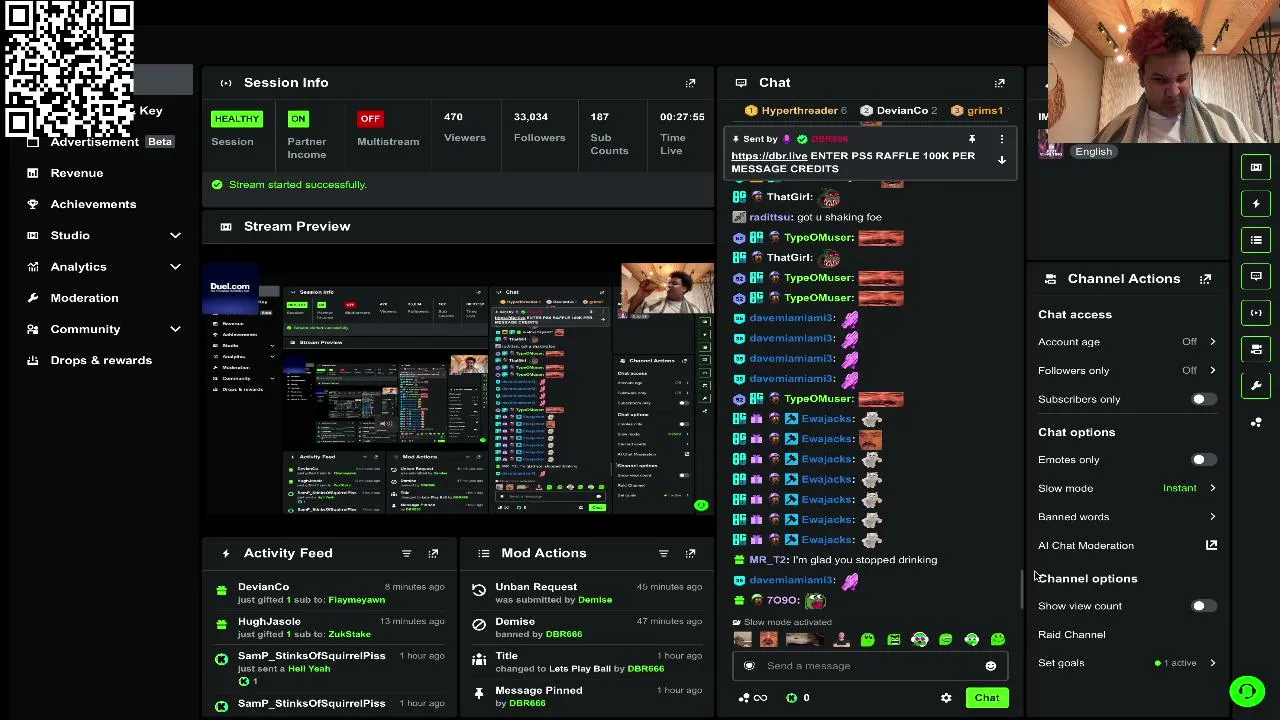The height and width of the screenshot is (720, 1280).
Task: Open pinned message options menu
Action: [1001, 139]
